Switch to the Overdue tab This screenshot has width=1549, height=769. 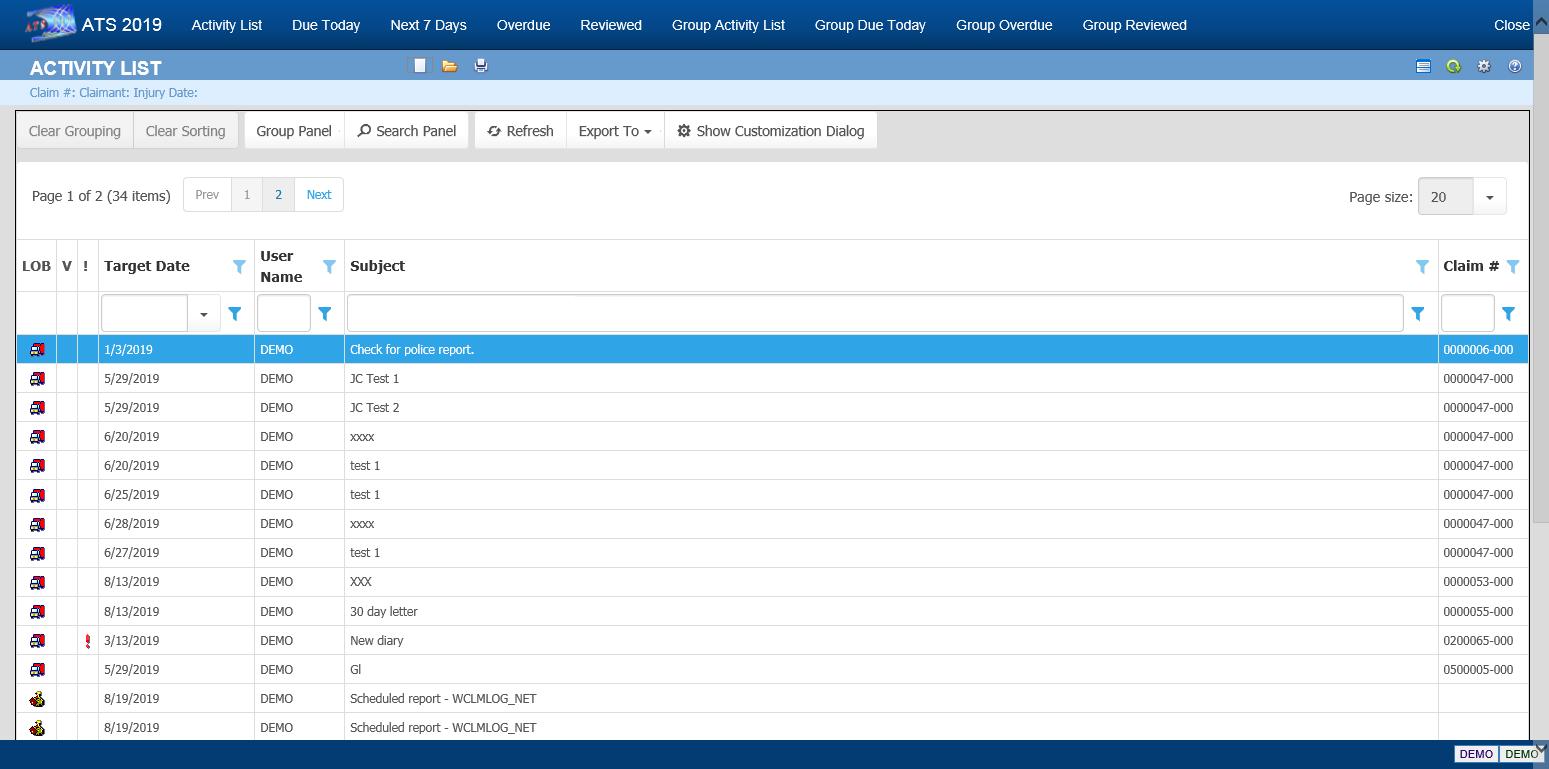tap(523, 25)
